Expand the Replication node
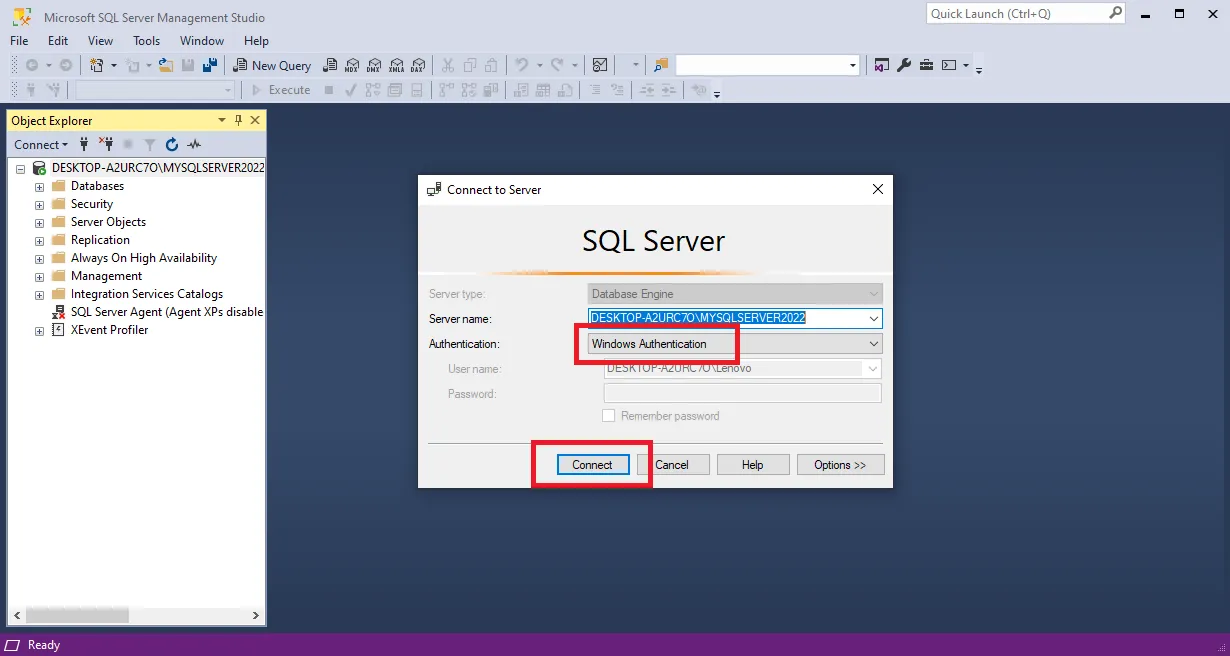Image resolution: width=1230 pixels, height=656 pixels. (39, 241)
